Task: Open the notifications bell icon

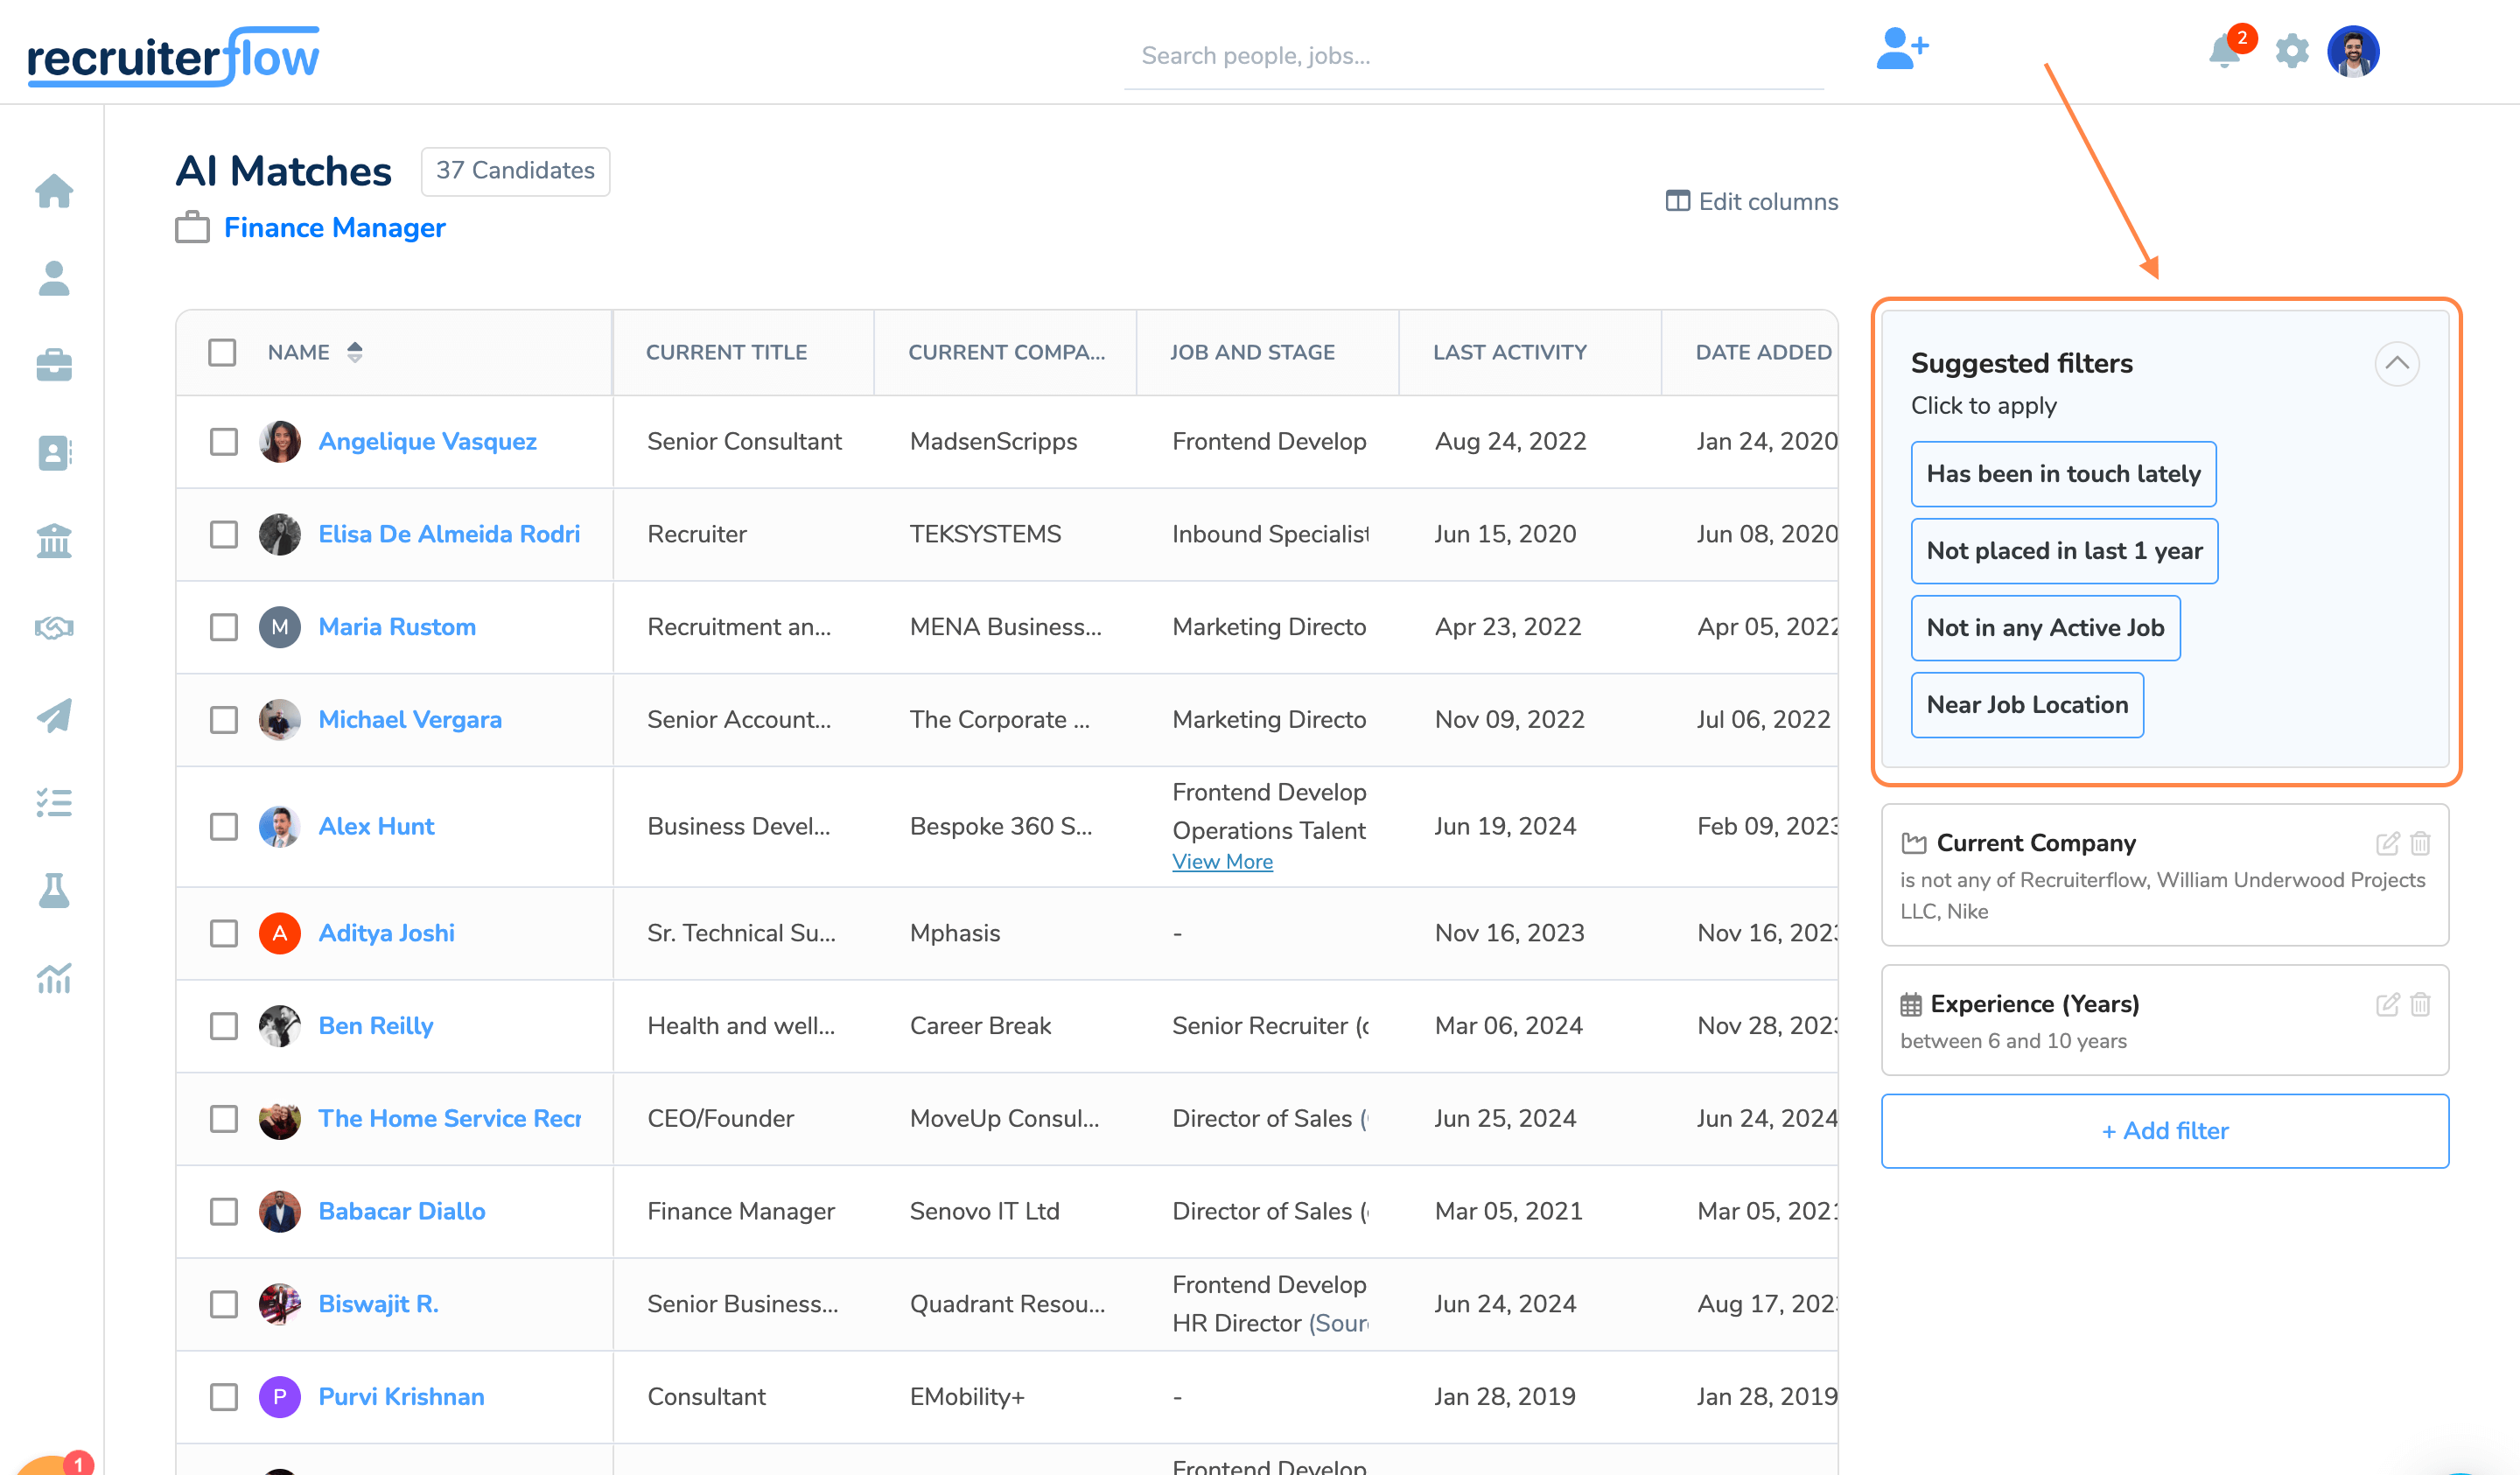Action: 2224,51
